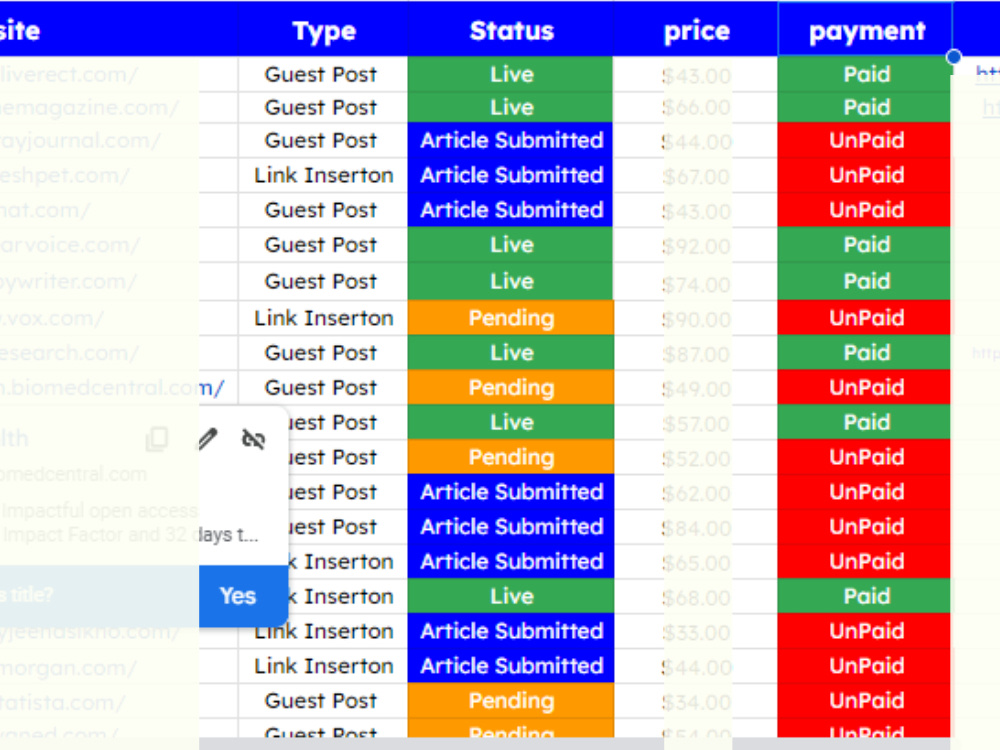This screenshot has width=1000, height=750.
Task: Click the $92.00 price cell
Action: pos(696,246)
